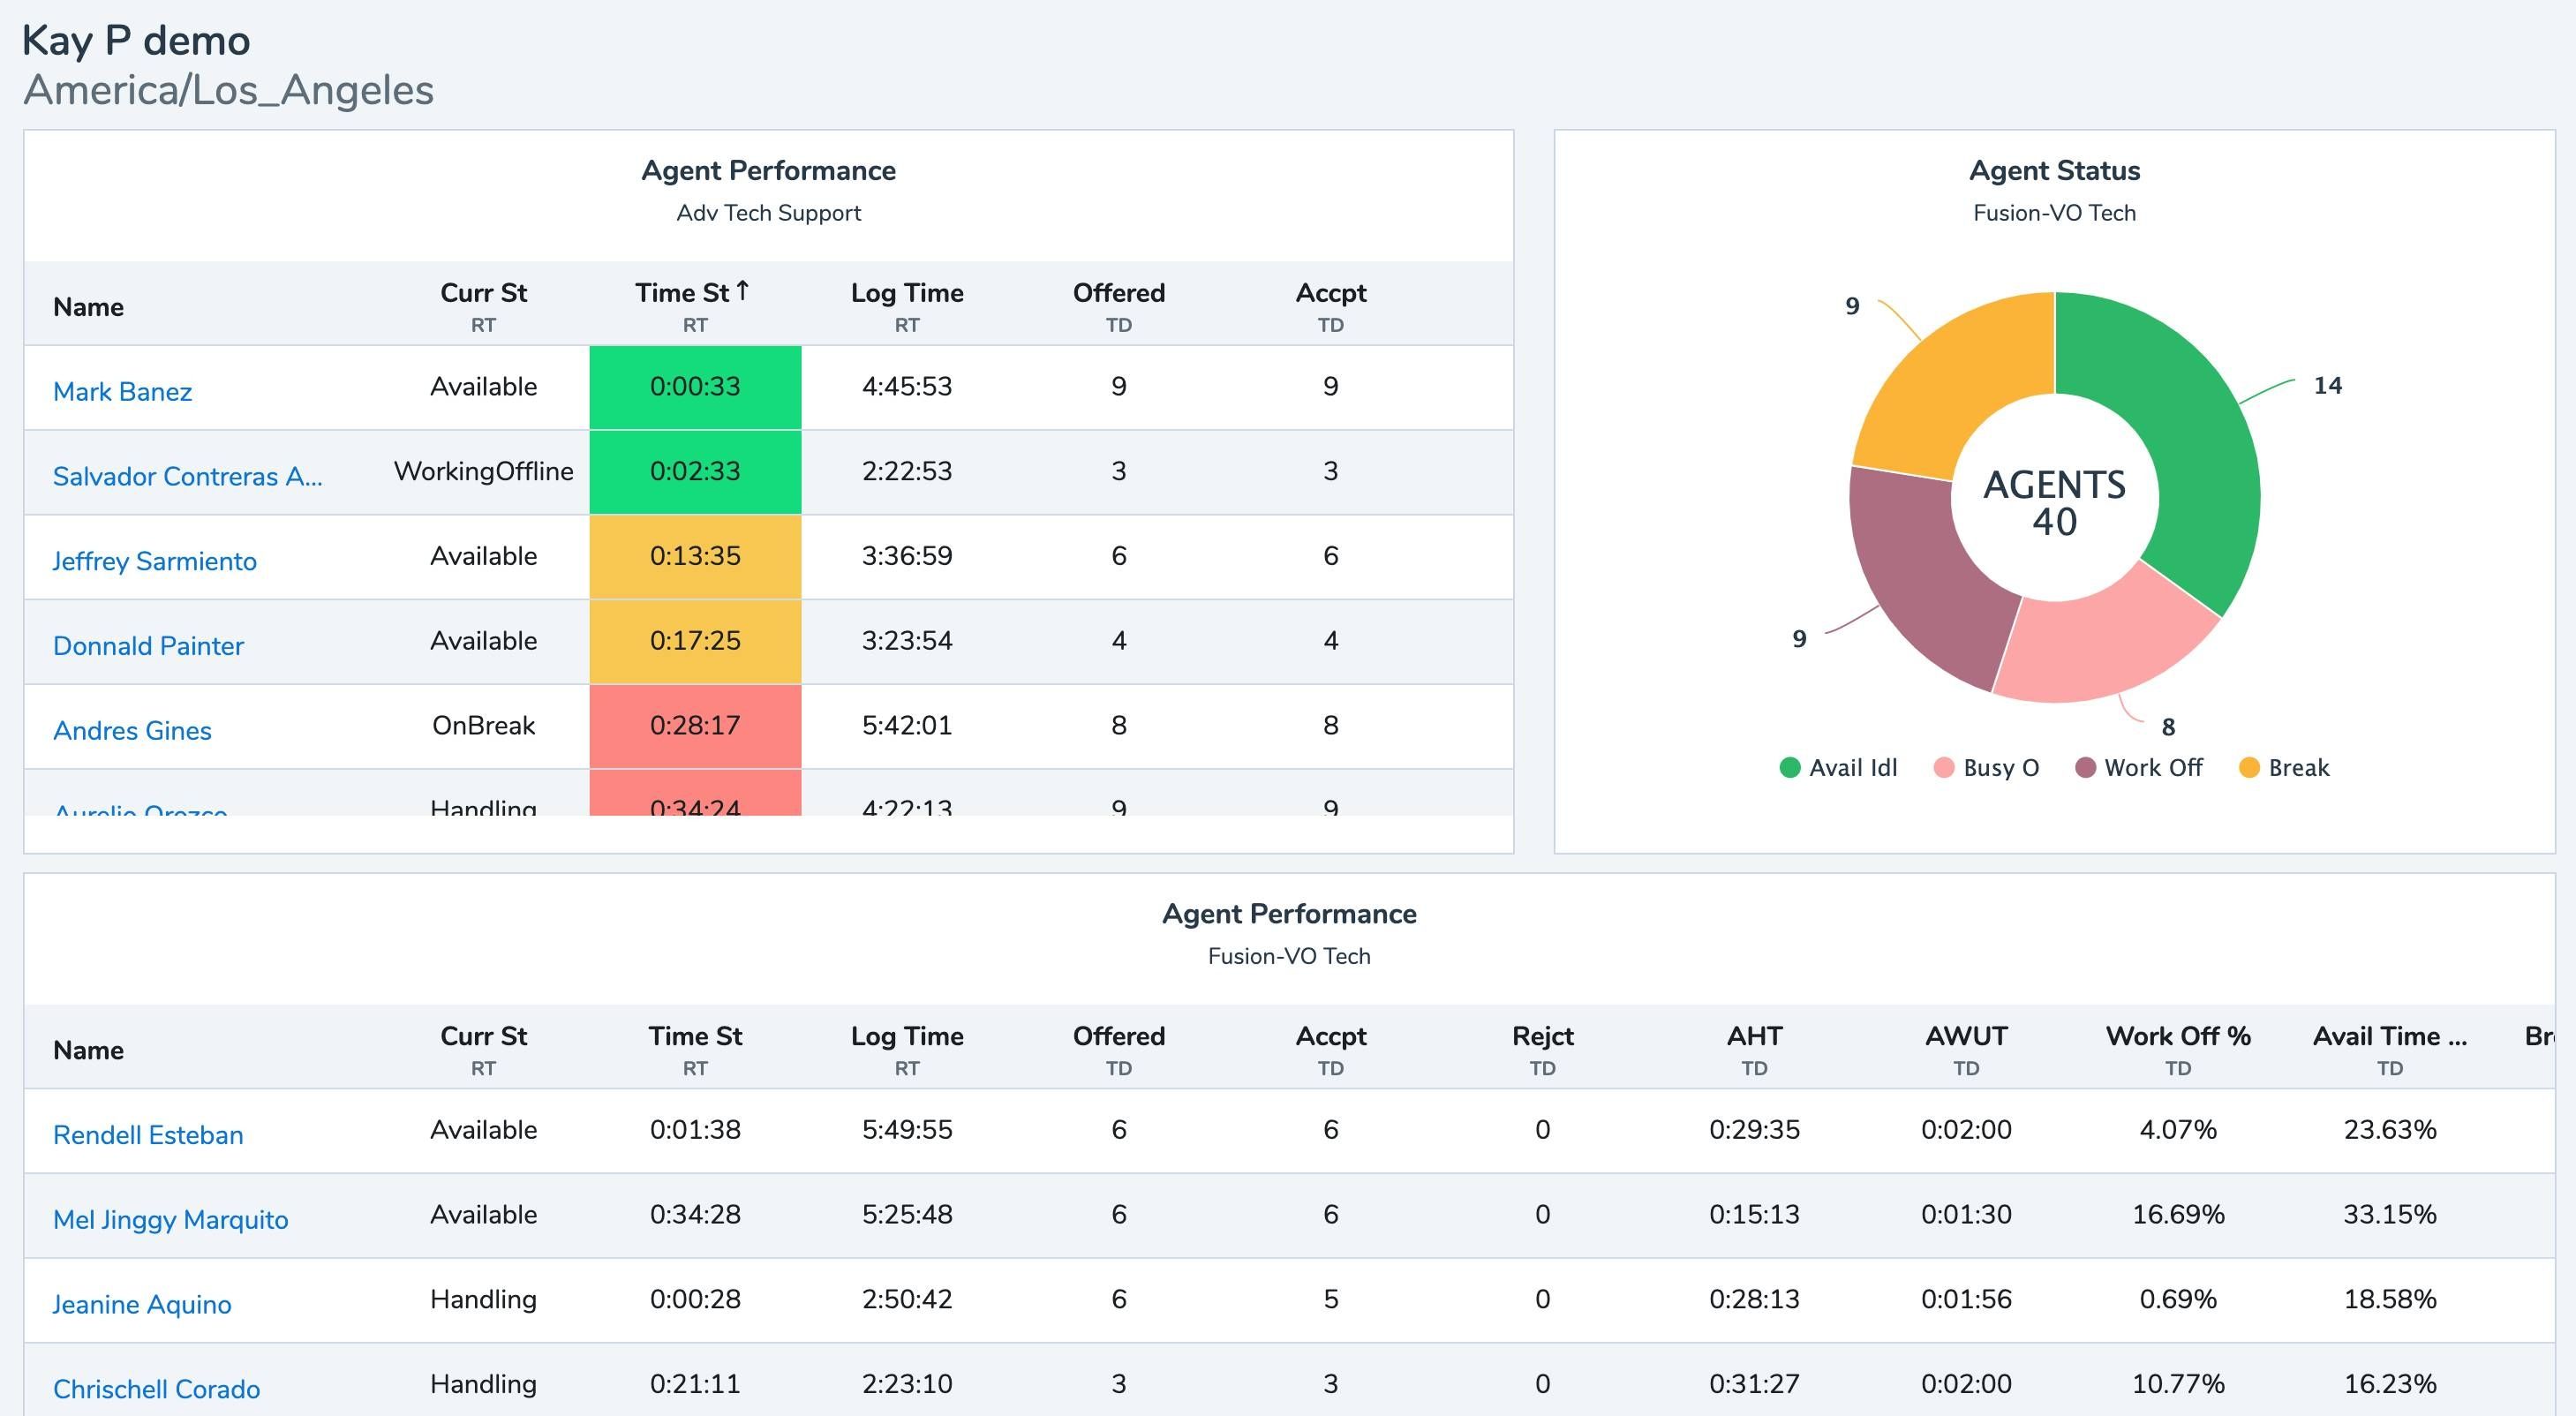Click yellow 0:13:35 time cell

(x=695, y=557)
